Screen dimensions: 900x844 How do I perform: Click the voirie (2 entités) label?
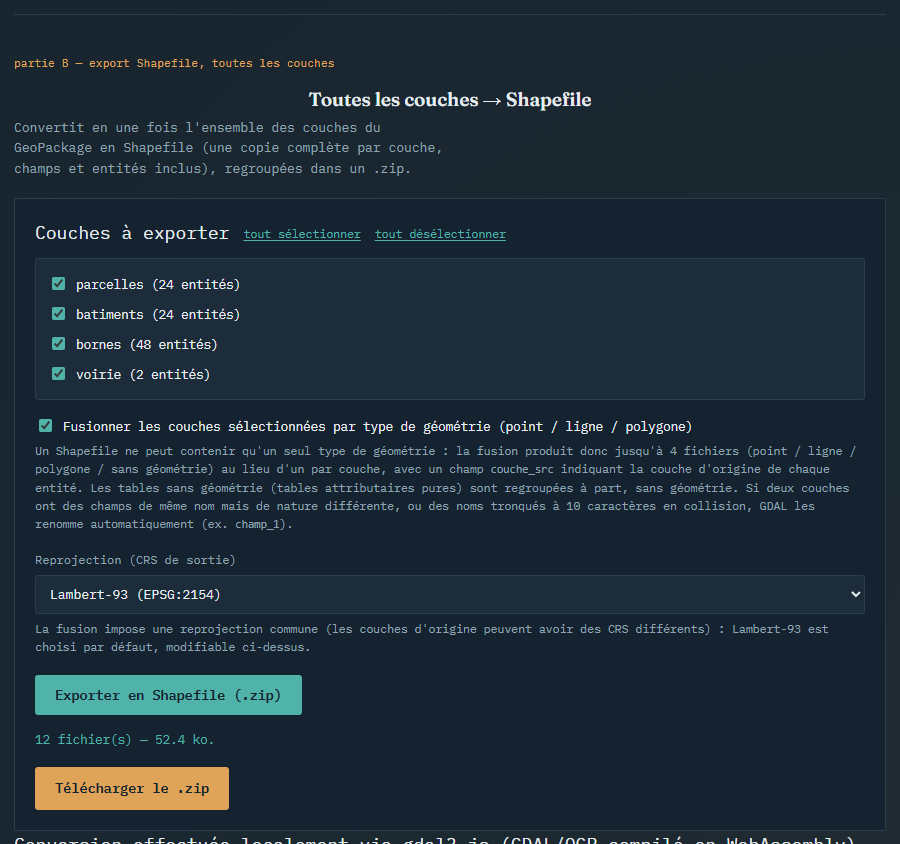pos(143,374)
